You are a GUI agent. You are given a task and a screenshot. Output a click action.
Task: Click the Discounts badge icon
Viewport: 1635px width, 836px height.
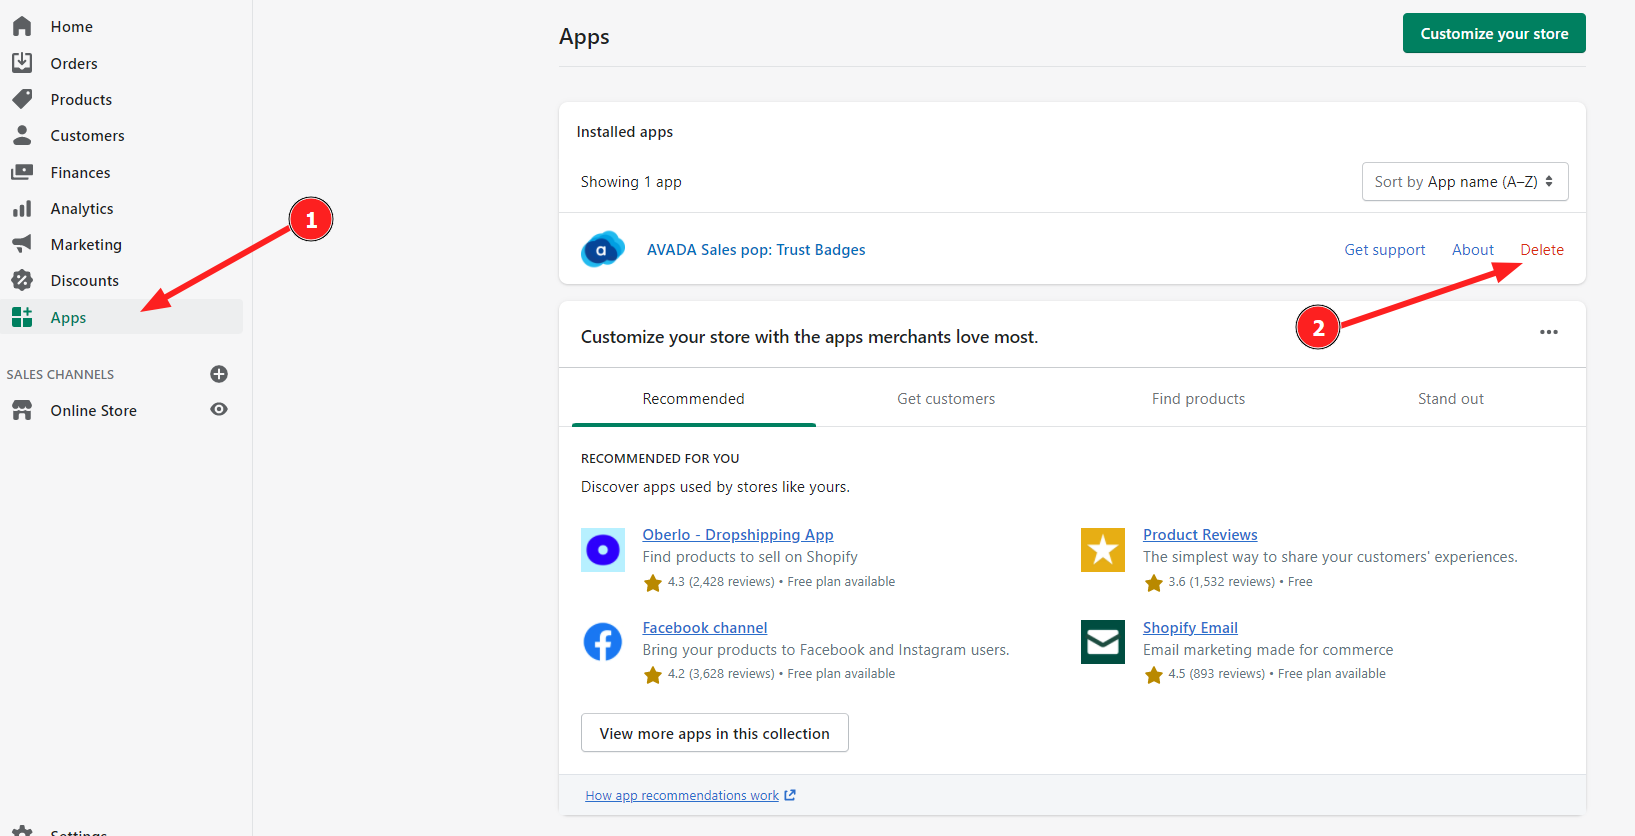pos(22,280)
